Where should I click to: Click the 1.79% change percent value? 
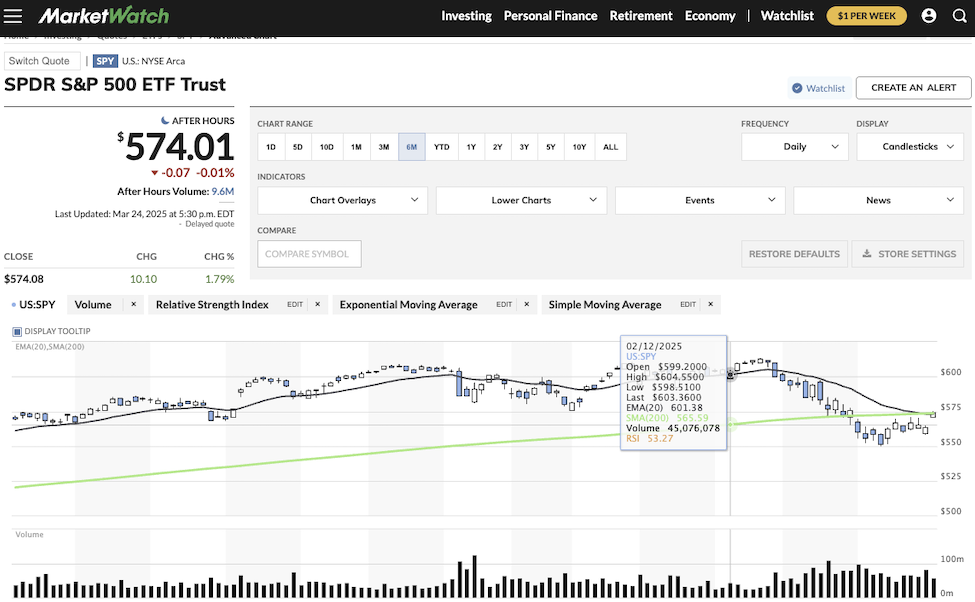[x=219, y=279]
